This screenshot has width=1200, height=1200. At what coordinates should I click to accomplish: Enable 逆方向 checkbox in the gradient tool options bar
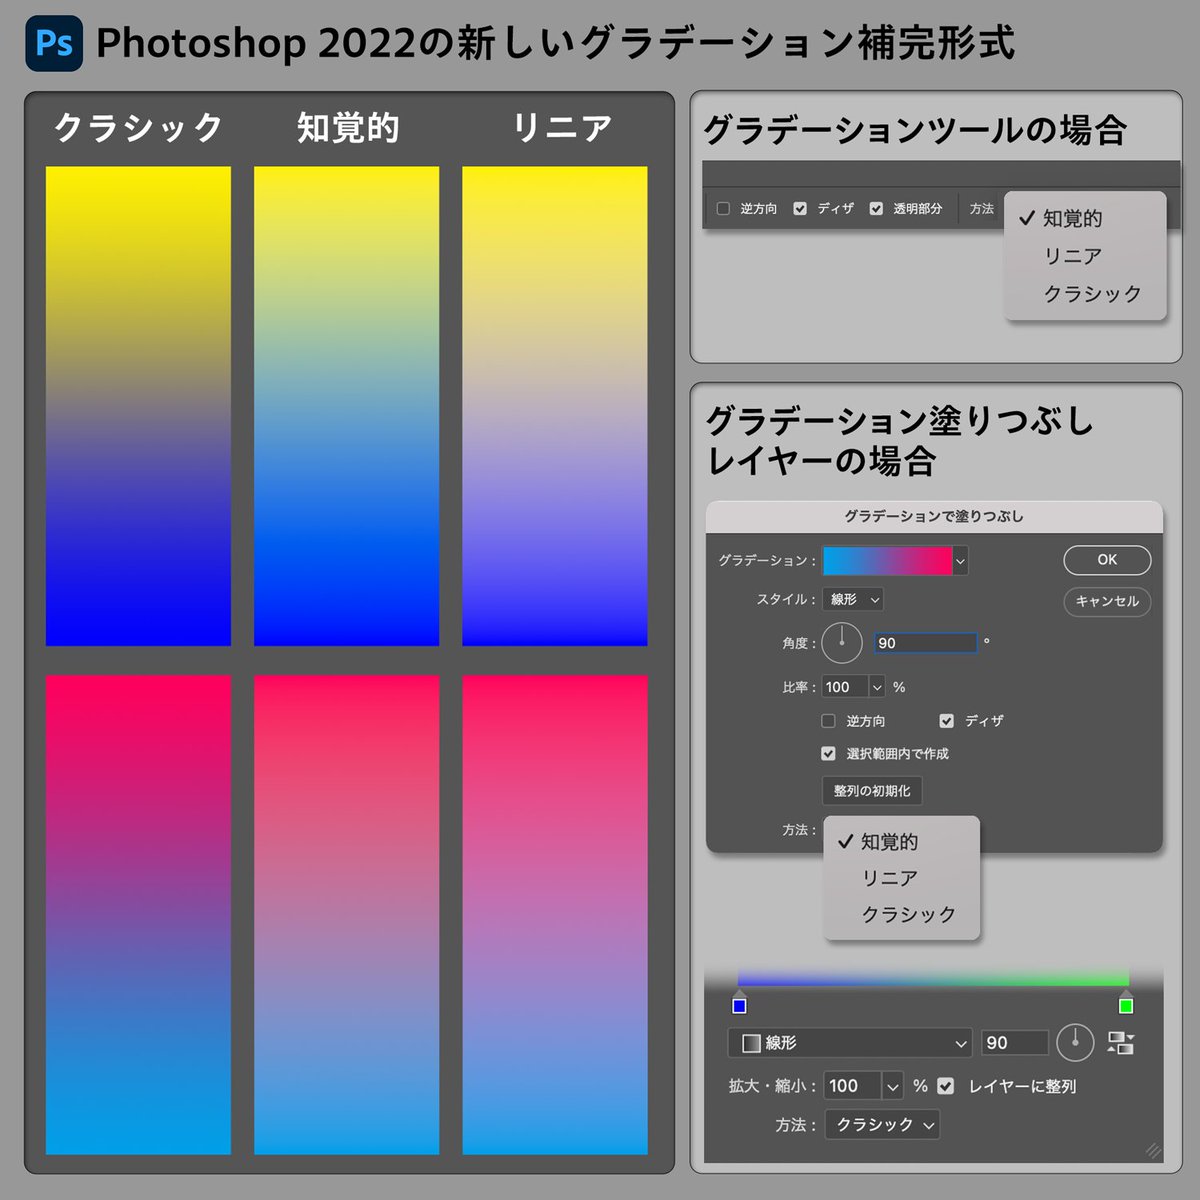(724, 208)
